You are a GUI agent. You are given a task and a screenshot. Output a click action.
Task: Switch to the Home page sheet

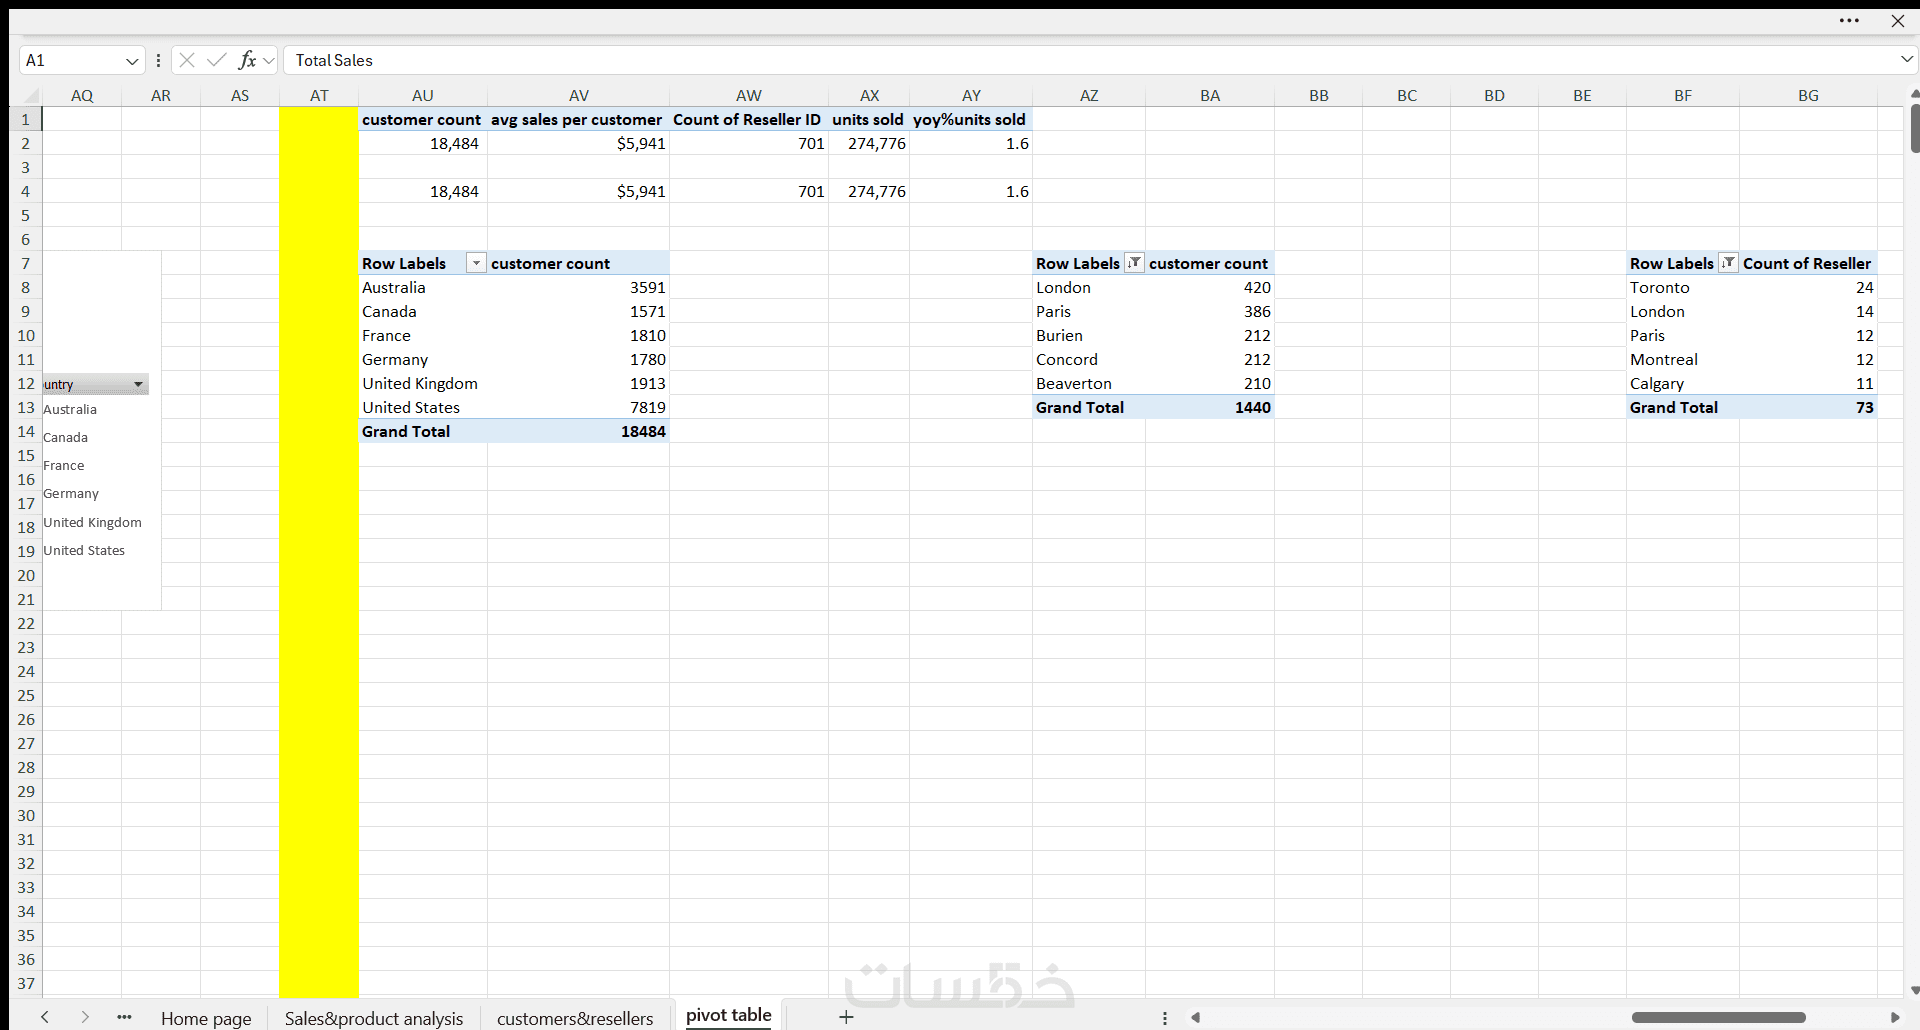pyautogui.click(x=206, y=1018)
